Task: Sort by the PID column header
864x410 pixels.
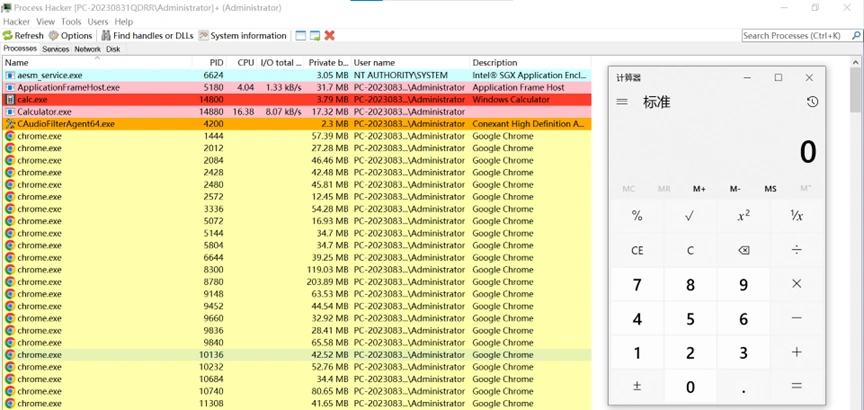Action: click(209, 62)
